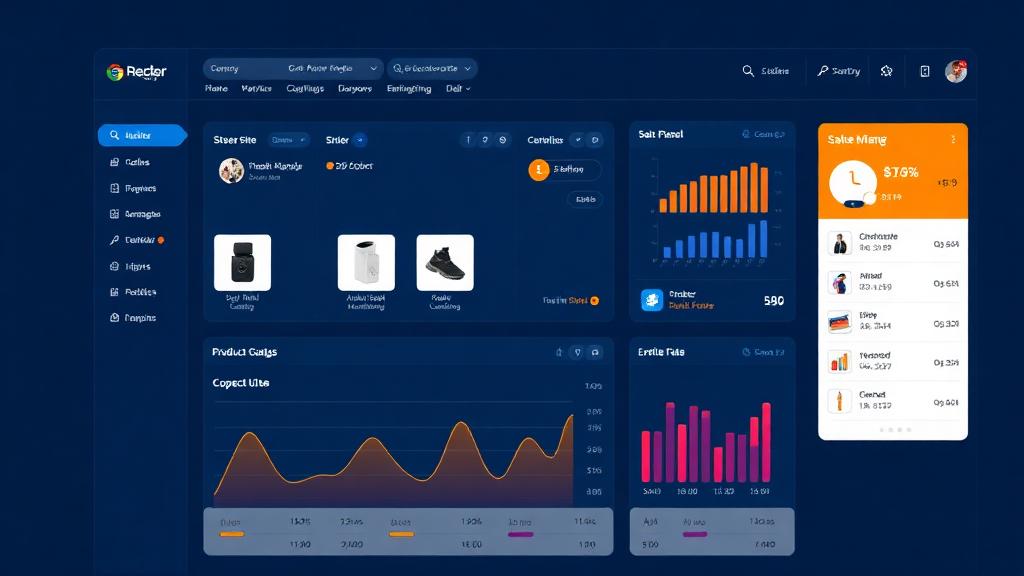This screenshot has width=1024, height=576.
Task: Open the messages icon near the profile avatar
Action: pos(923,71)
